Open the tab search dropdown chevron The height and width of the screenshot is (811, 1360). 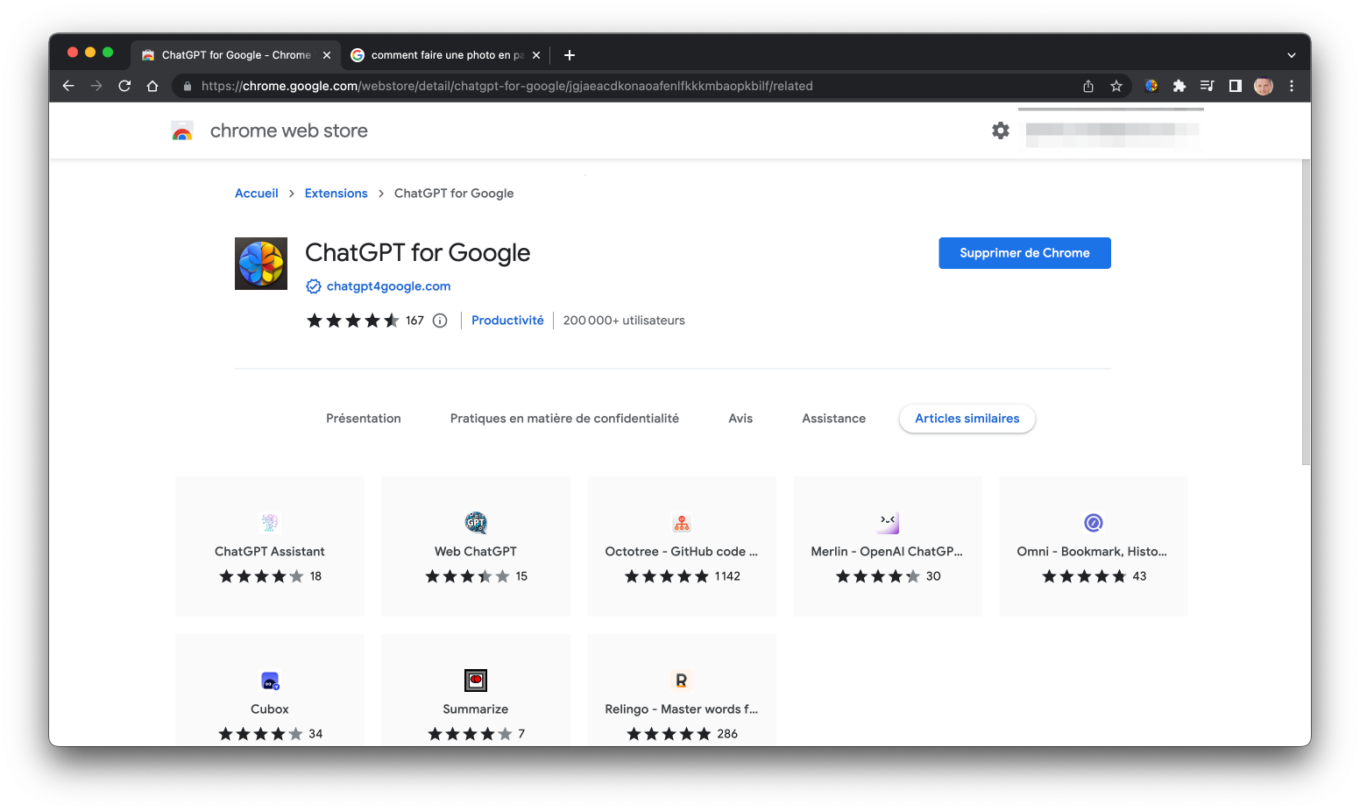pyautogui.click(x=1291, y=55)
